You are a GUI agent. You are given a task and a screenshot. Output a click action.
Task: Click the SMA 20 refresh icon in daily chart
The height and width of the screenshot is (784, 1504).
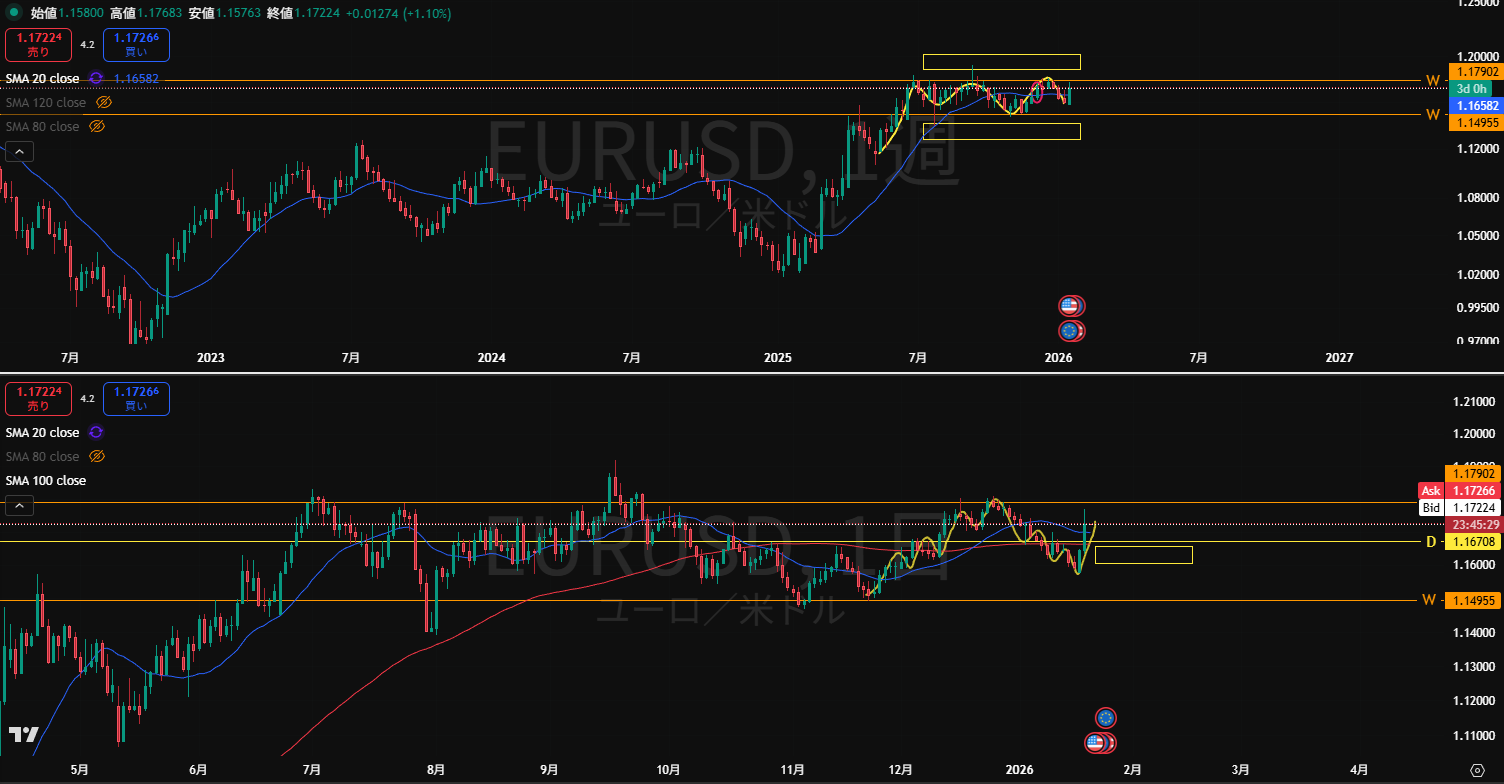(96, 432)
